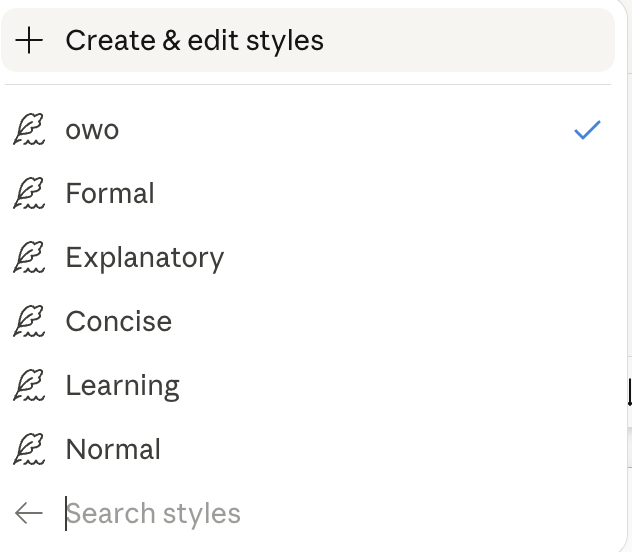Switch to the Normal style

300,450
